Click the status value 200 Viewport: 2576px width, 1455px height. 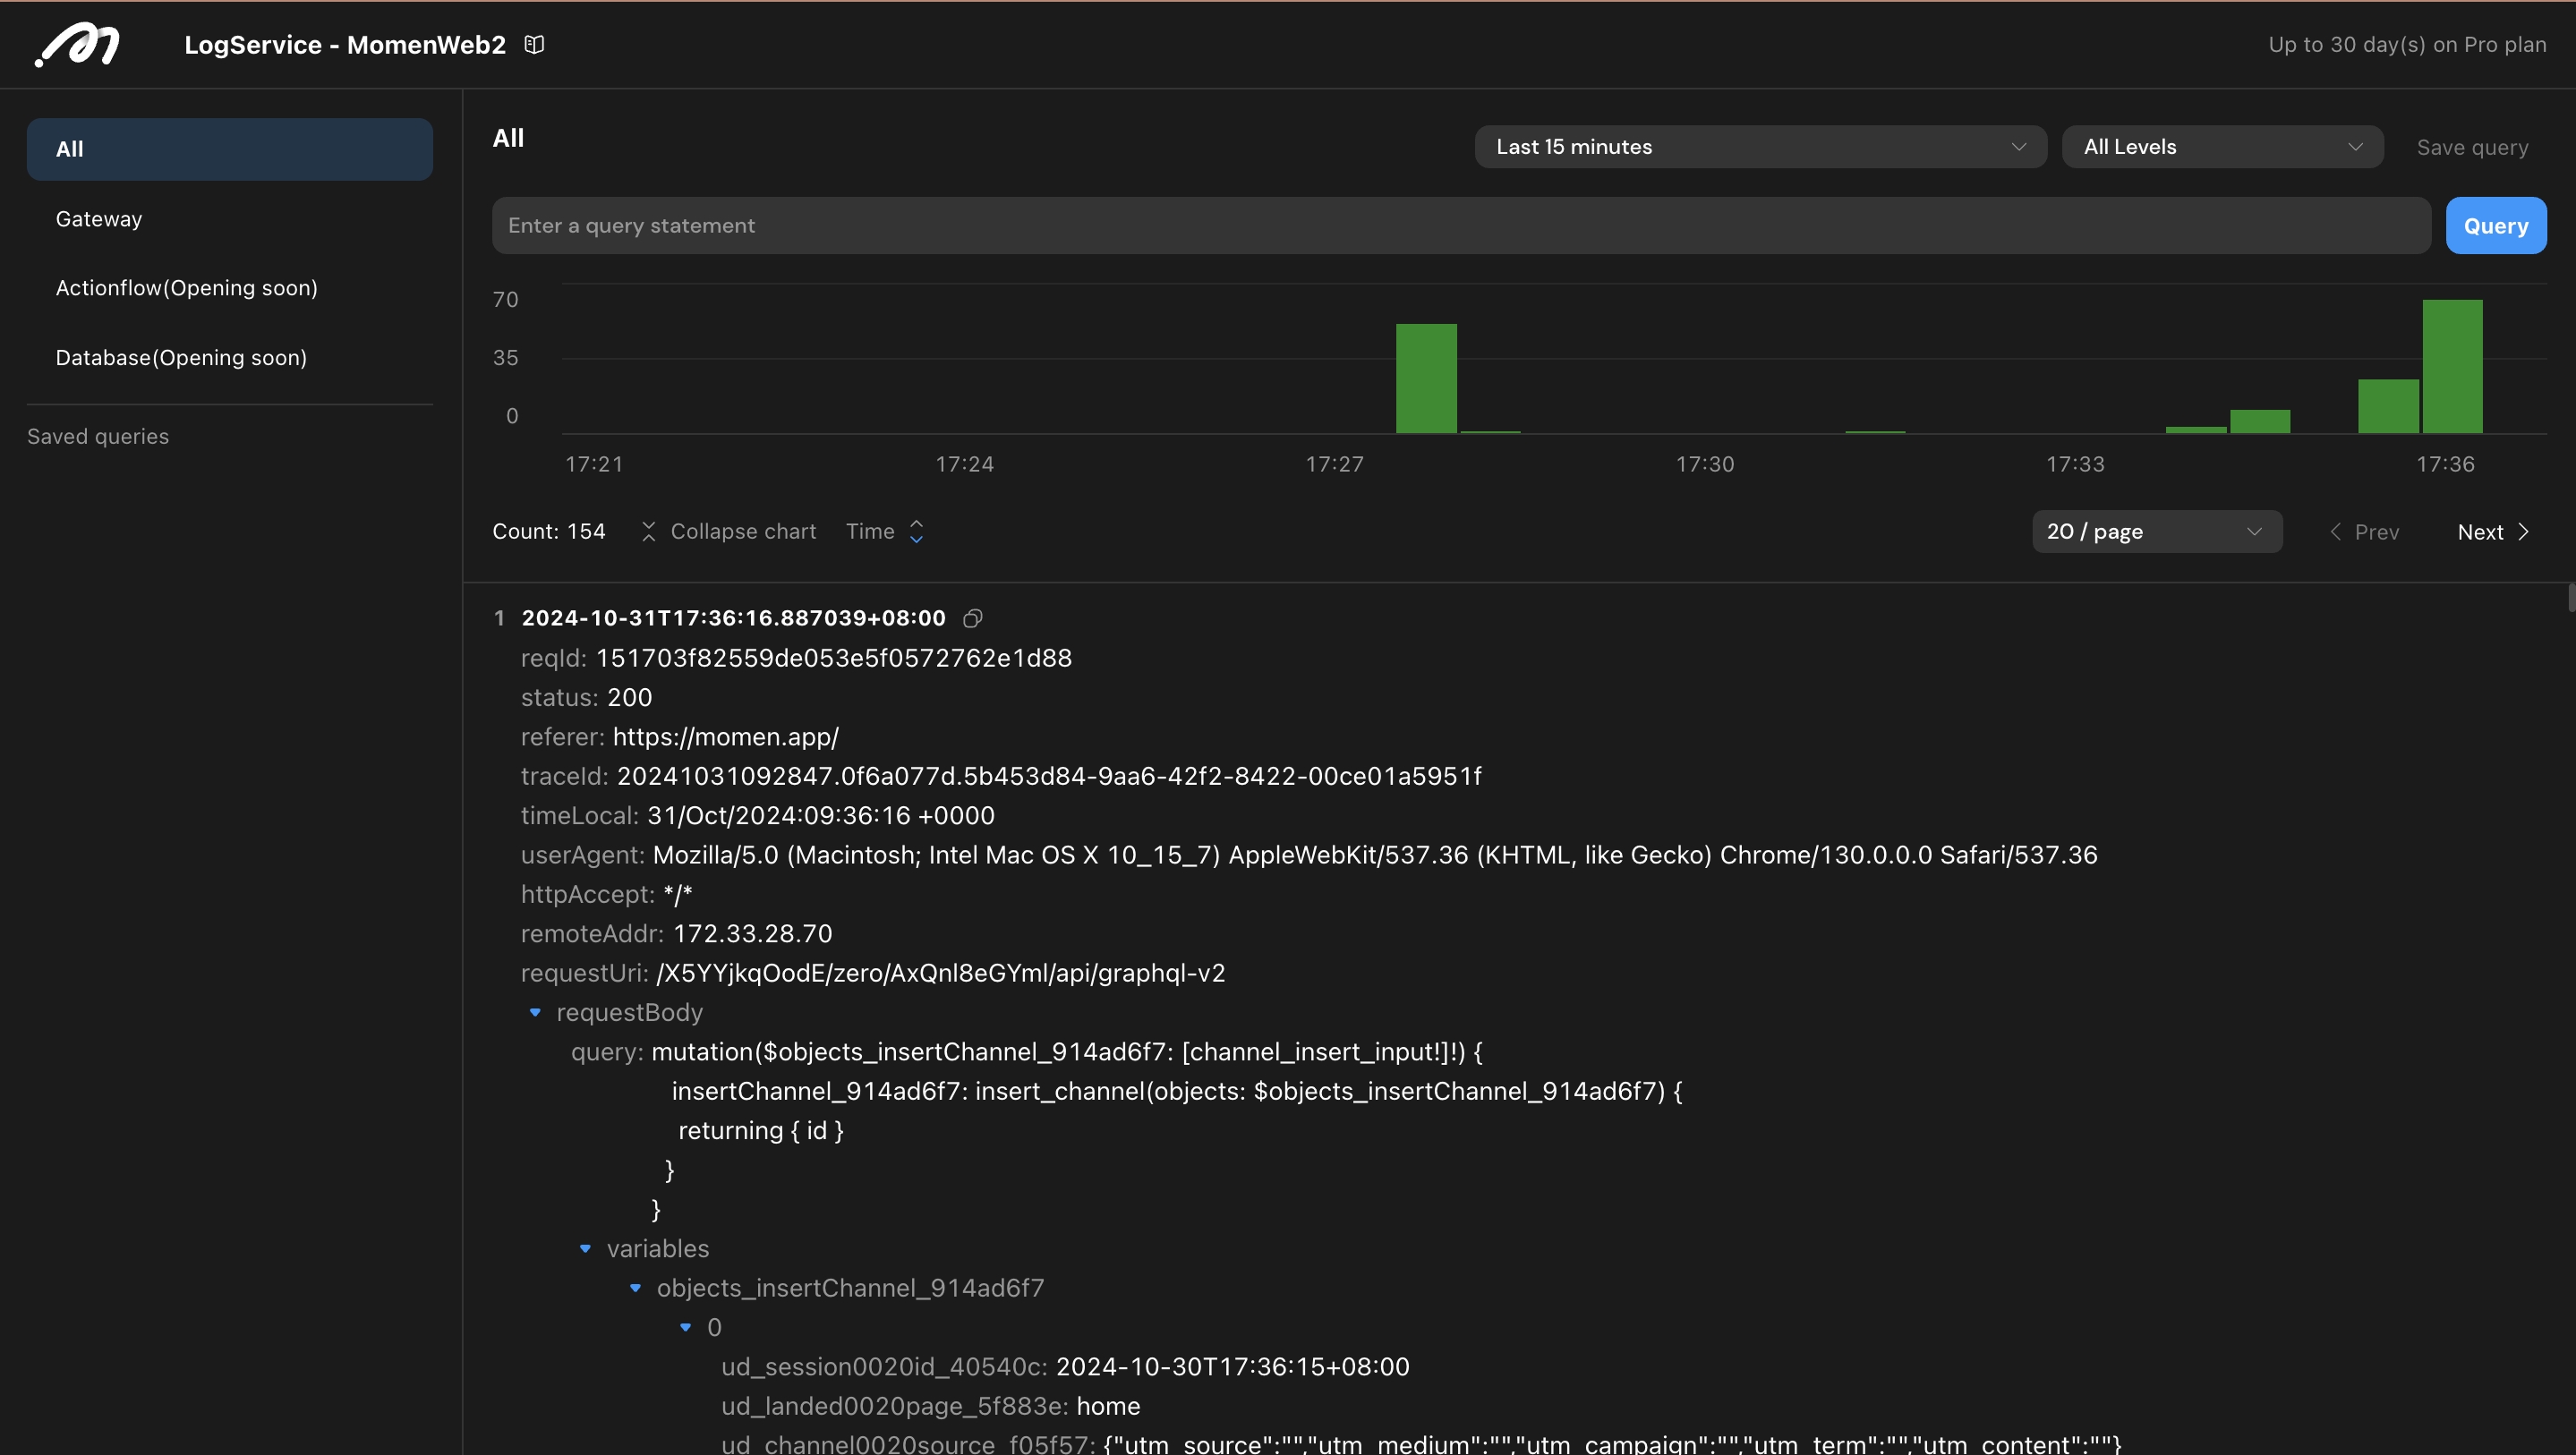pos(630,698)
